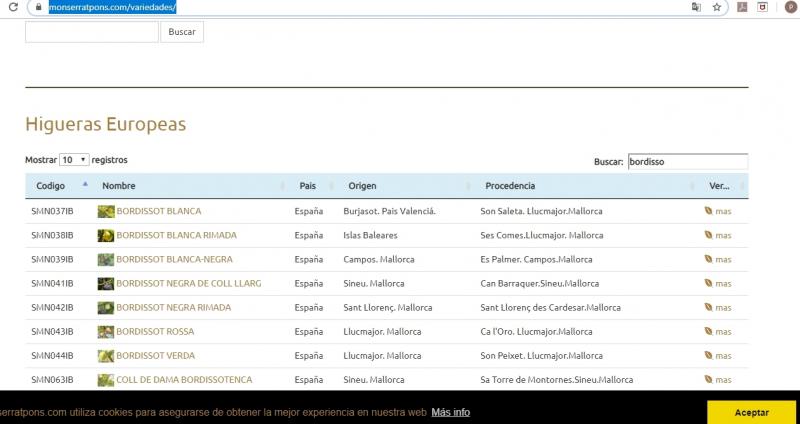Click the leaf icon in BORDISSOT BLANCA row
Viewport: 800px width, 424px height.
pos(709,212)
